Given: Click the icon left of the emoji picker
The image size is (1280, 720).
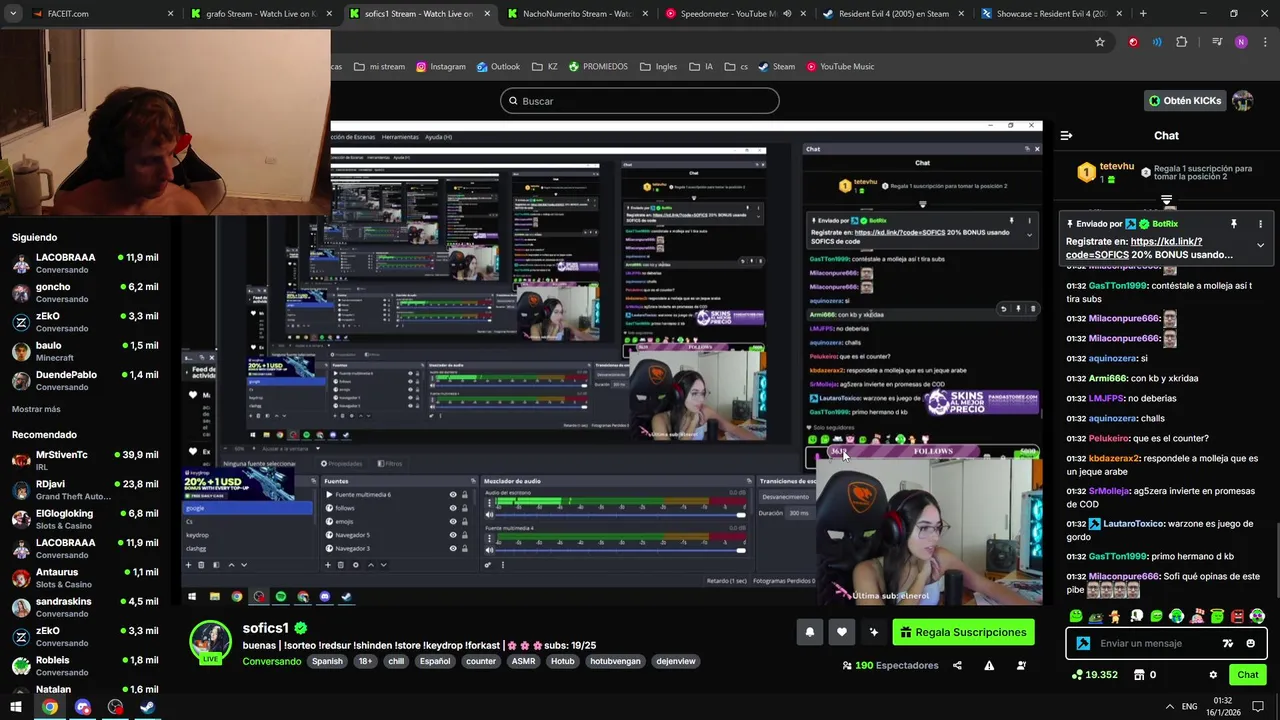Looking at the screenshot, I should tap(1228, 643).
